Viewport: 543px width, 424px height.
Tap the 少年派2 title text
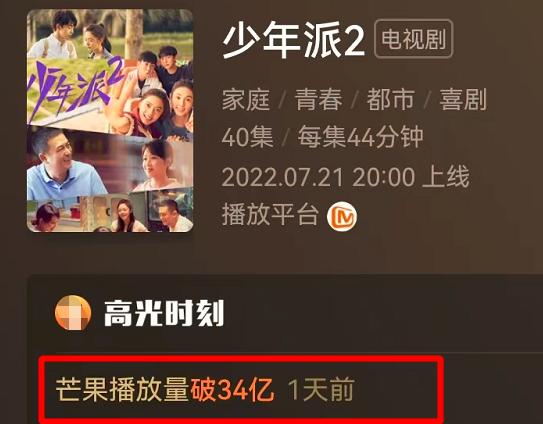tap(294, 40)
